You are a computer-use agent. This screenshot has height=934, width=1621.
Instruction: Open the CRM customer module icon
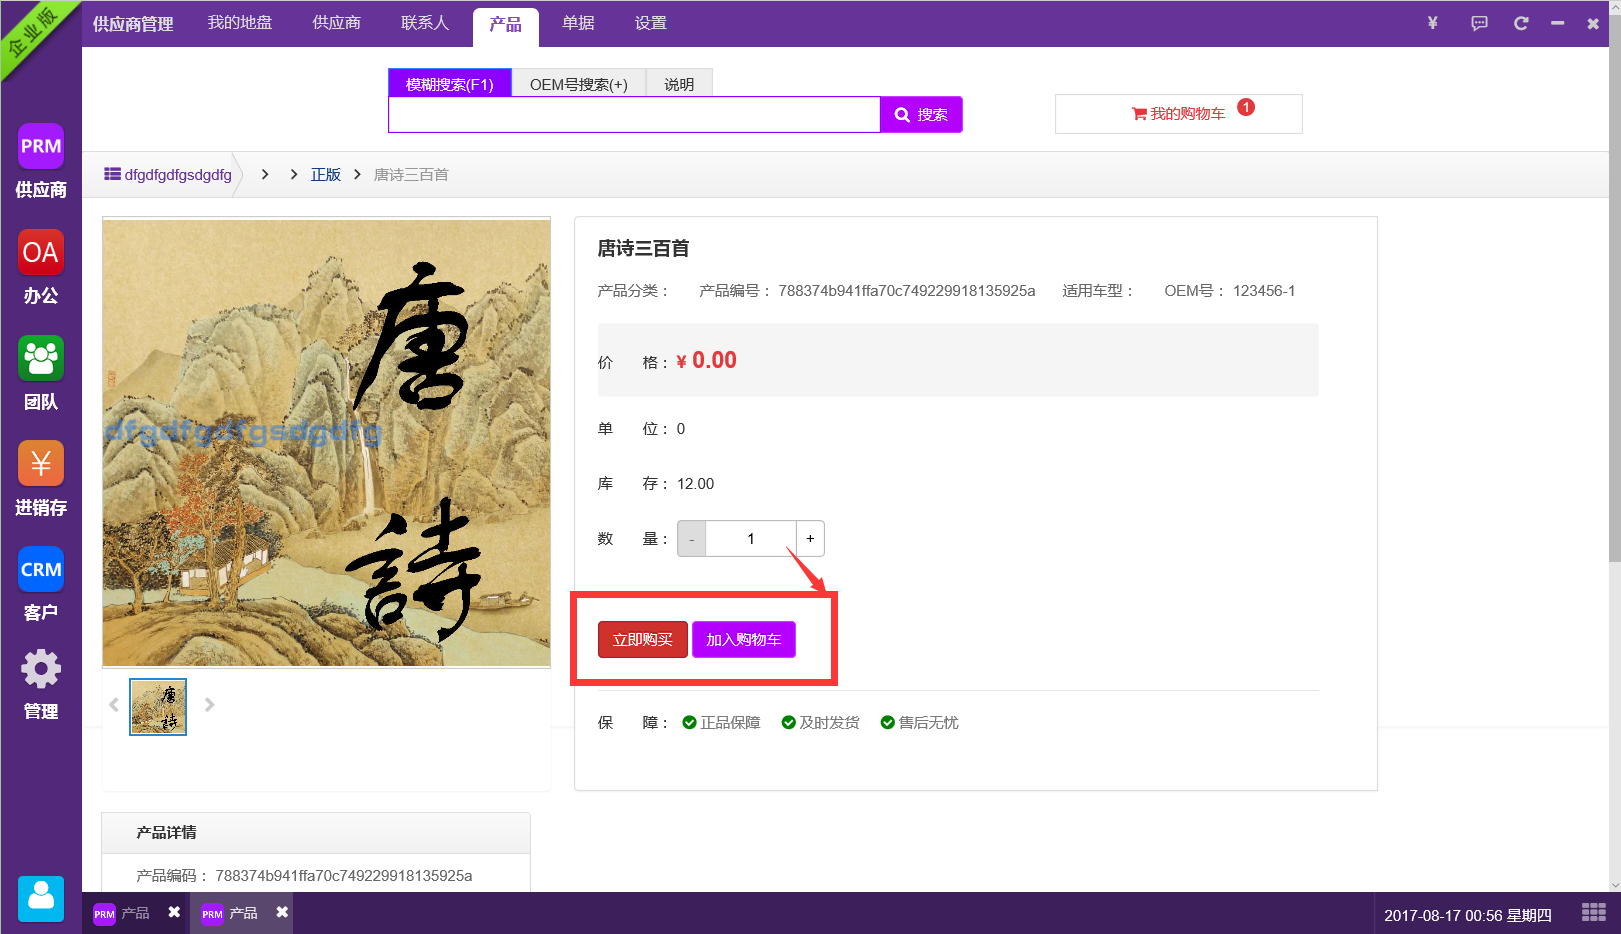[x=41, y=569]
